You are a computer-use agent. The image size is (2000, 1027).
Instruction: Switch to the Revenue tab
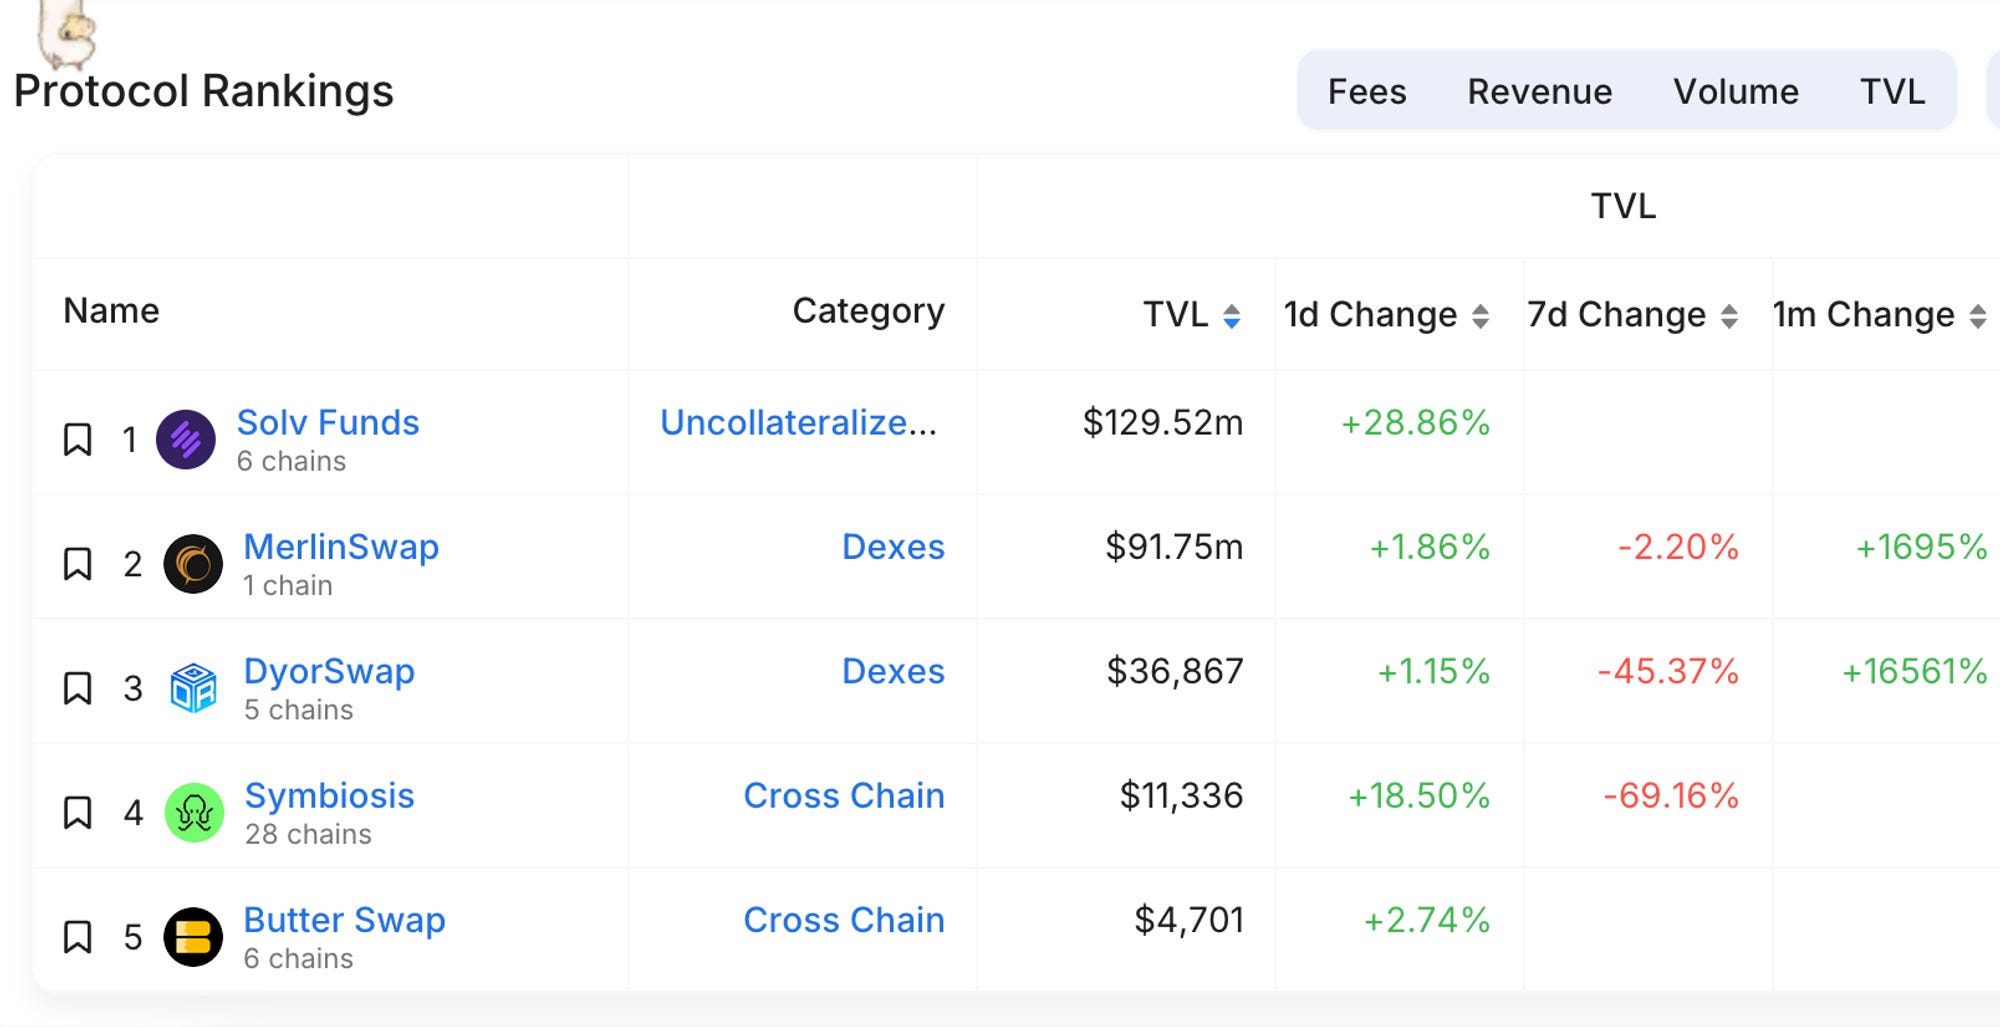pyautogui.click(x=1540, y=91)
